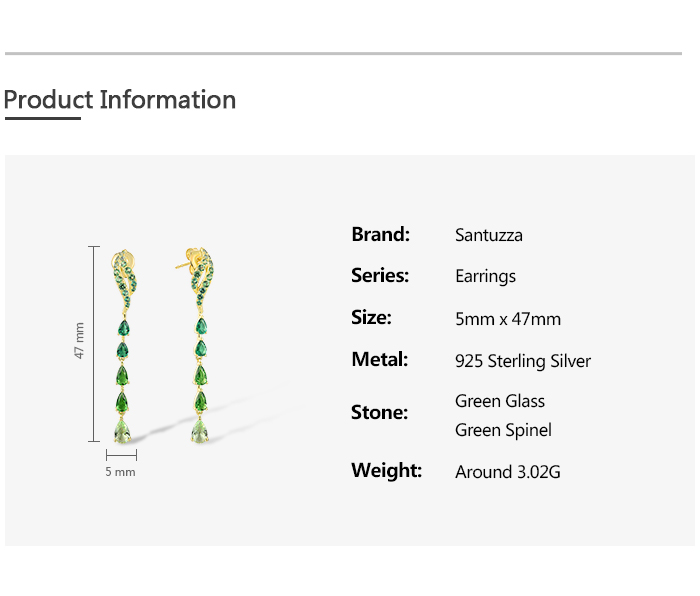Image resolution: width=700 pixels, height=596 pixels.
Task: Click the Green Spinel stone text
Action: 504,430
